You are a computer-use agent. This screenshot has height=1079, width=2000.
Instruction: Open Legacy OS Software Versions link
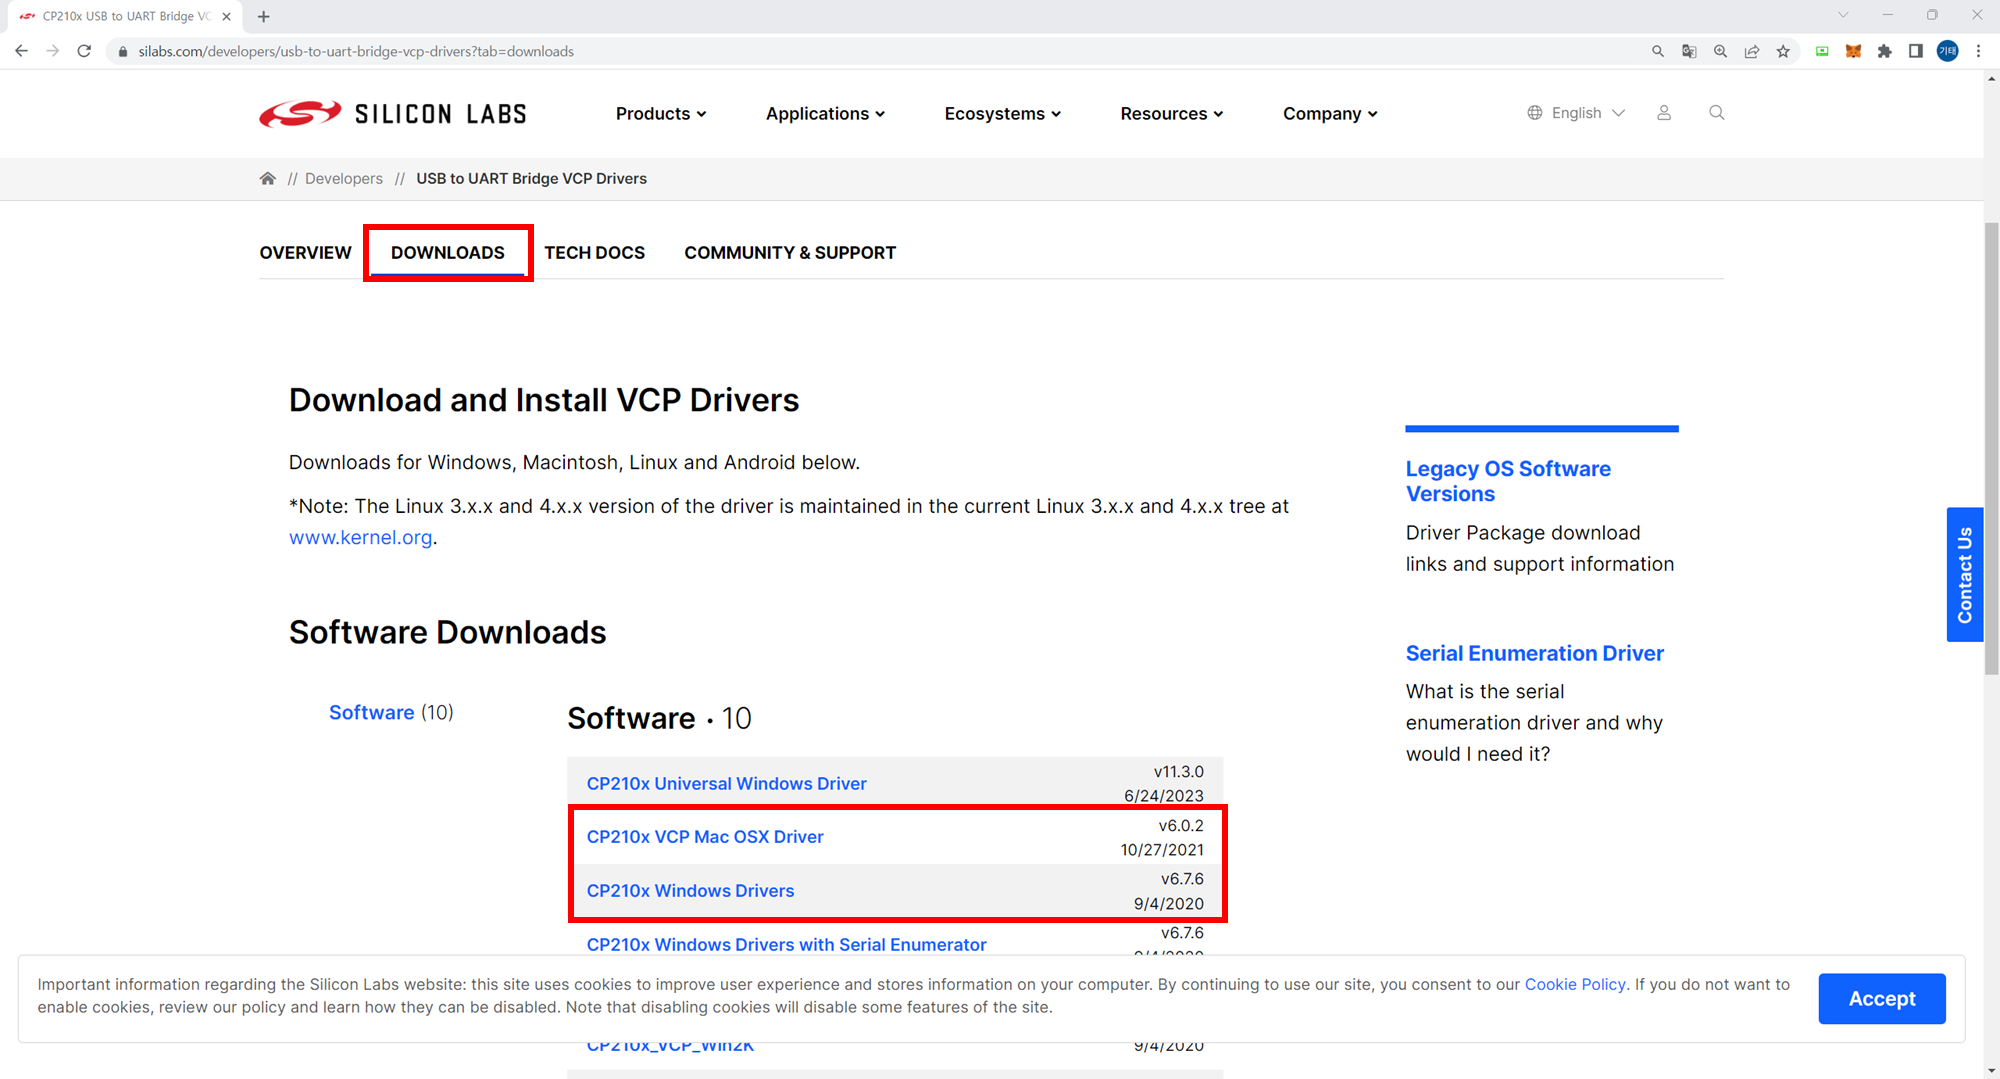[x=1508, y=481]
